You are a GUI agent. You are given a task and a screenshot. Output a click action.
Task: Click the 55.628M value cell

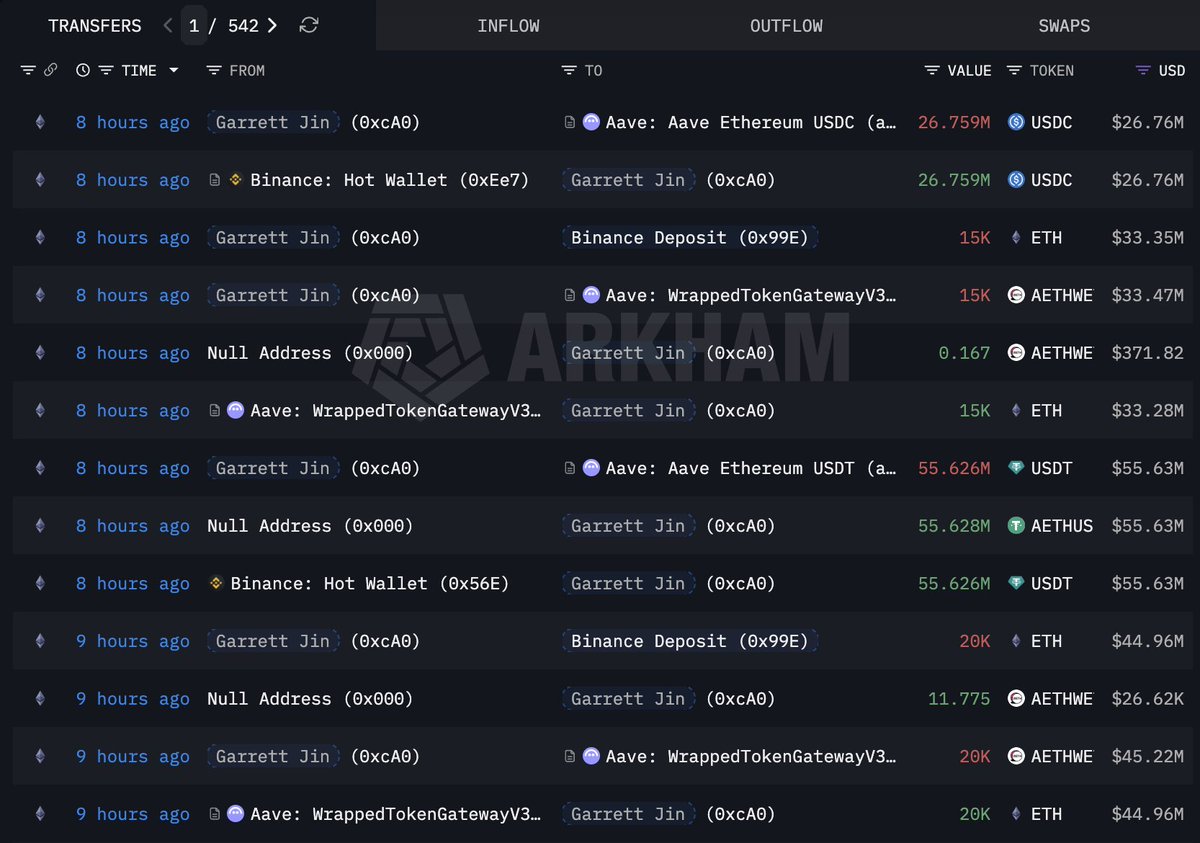[954, 526]
